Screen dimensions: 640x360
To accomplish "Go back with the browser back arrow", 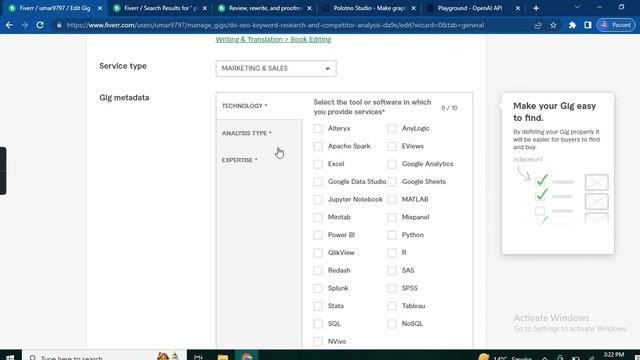I will (9, 25).
